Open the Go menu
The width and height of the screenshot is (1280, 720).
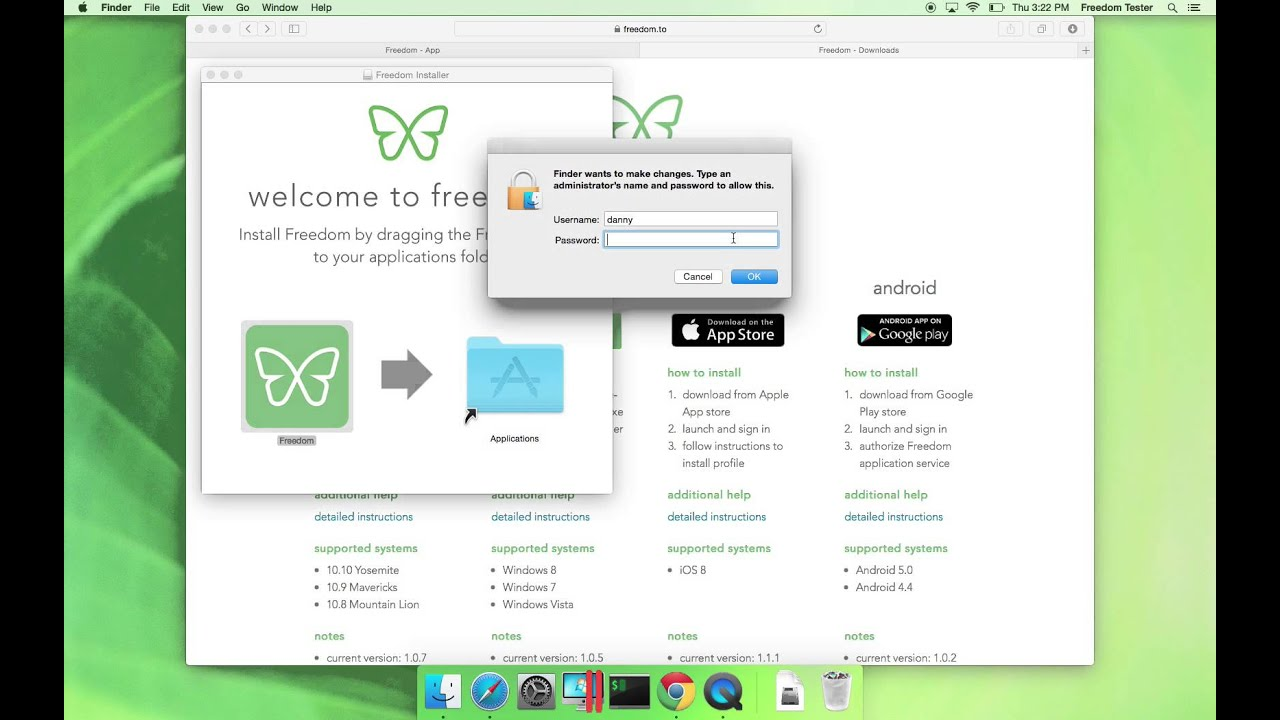(242, 7)
